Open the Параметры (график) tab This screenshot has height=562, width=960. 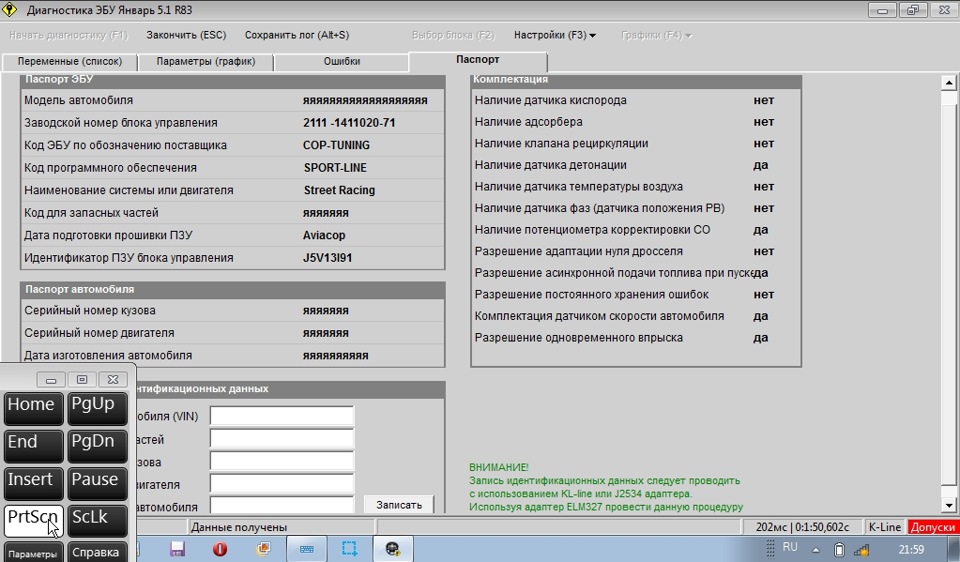[206, 62]
